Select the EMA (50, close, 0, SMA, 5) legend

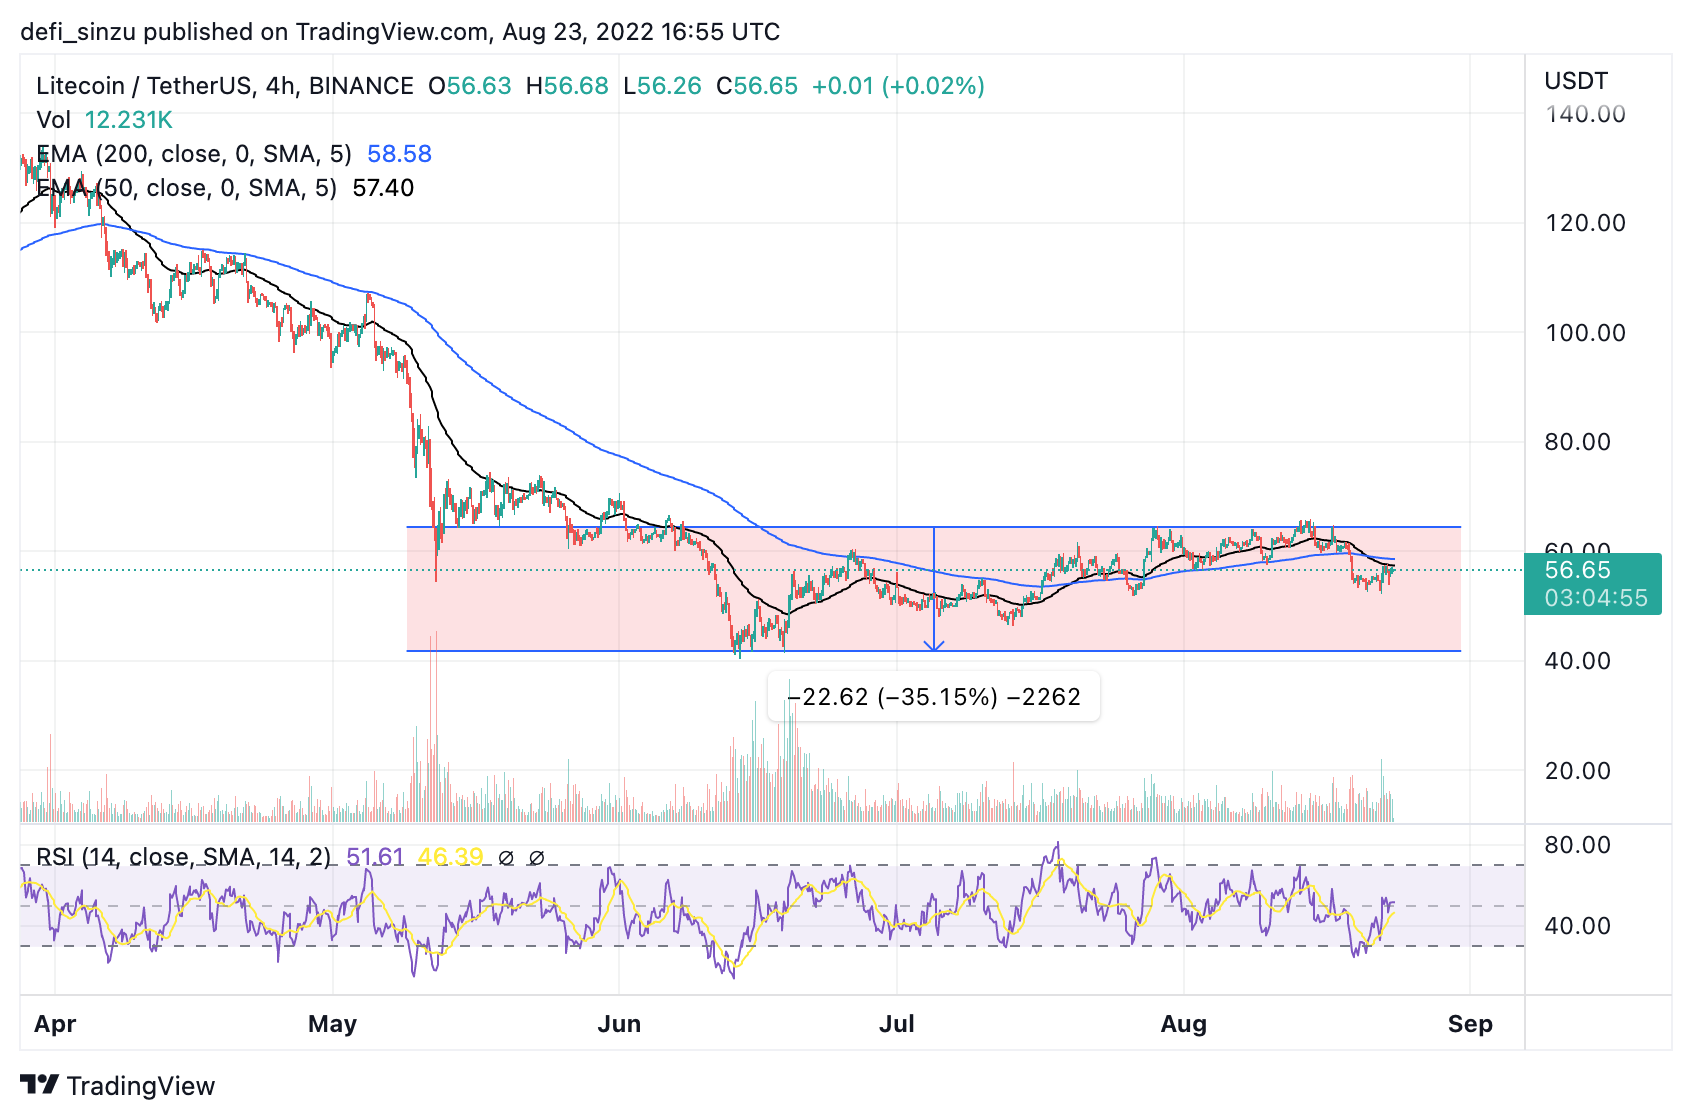point(225,188)
